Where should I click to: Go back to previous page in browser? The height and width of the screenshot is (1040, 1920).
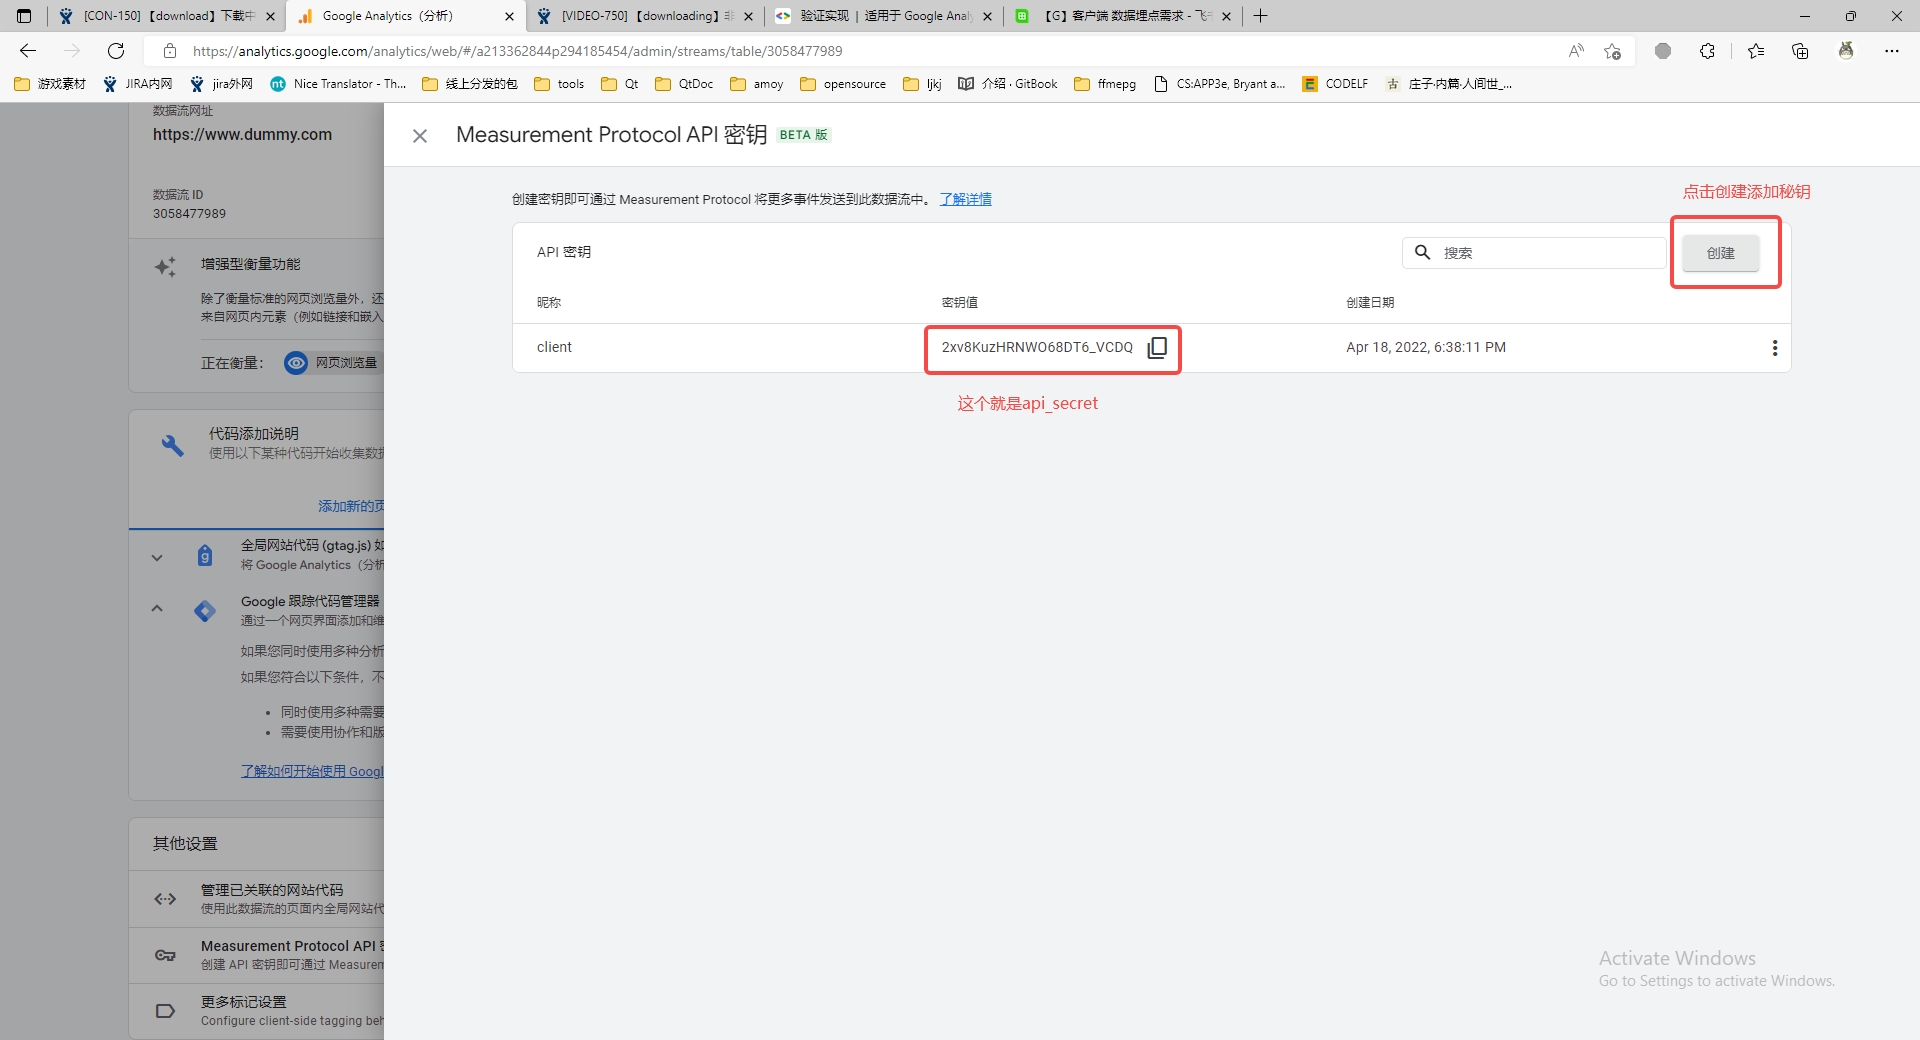click(28, 51)
